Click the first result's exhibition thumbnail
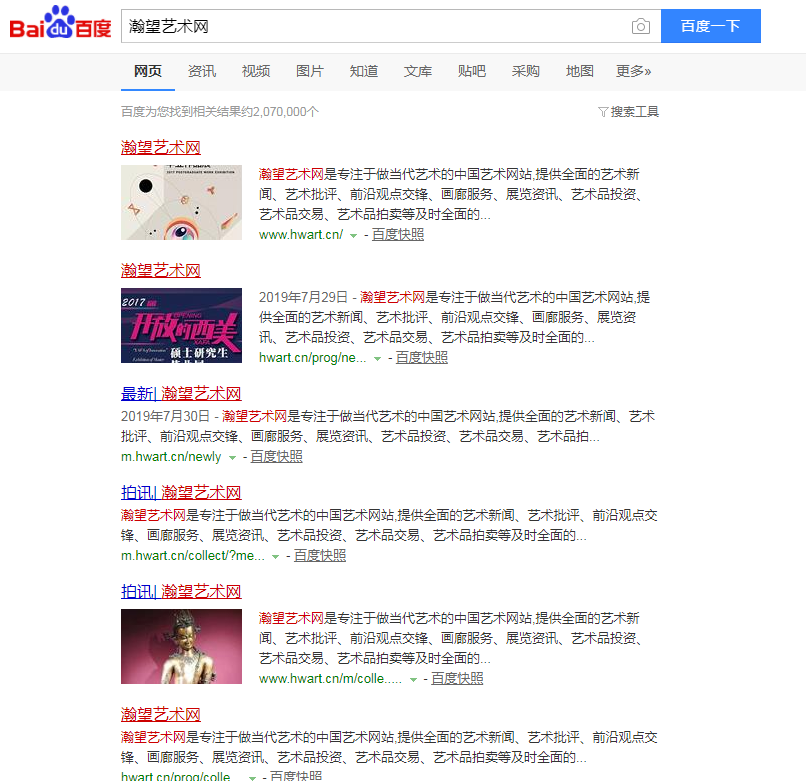Image resolution: width=806 pixels, height=781 pixels. 181,202
